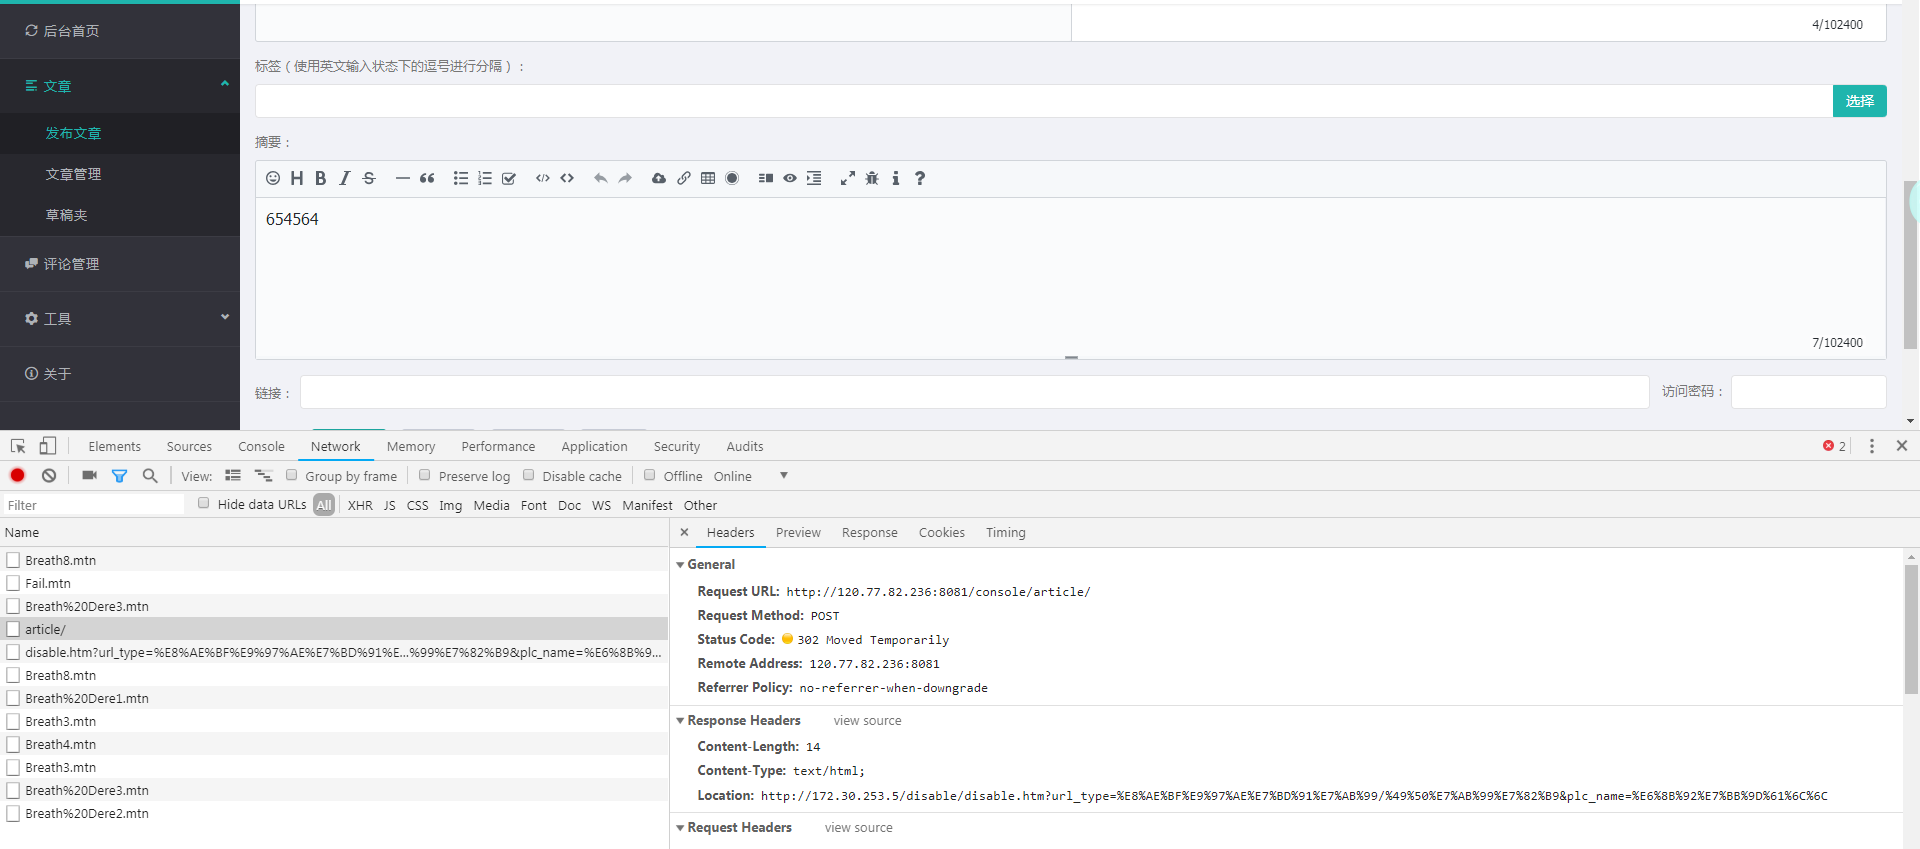Click the 选择 button next to tags

1859,101
